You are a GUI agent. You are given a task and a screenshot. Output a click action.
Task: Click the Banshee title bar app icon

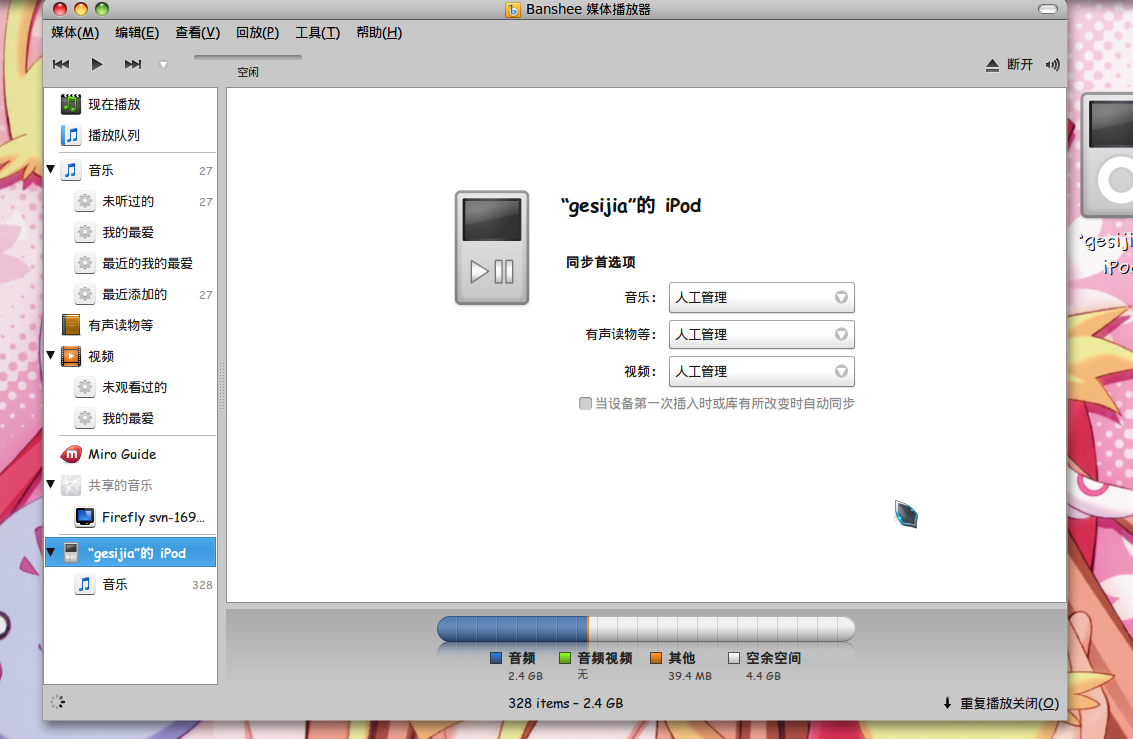pos(513,9)
